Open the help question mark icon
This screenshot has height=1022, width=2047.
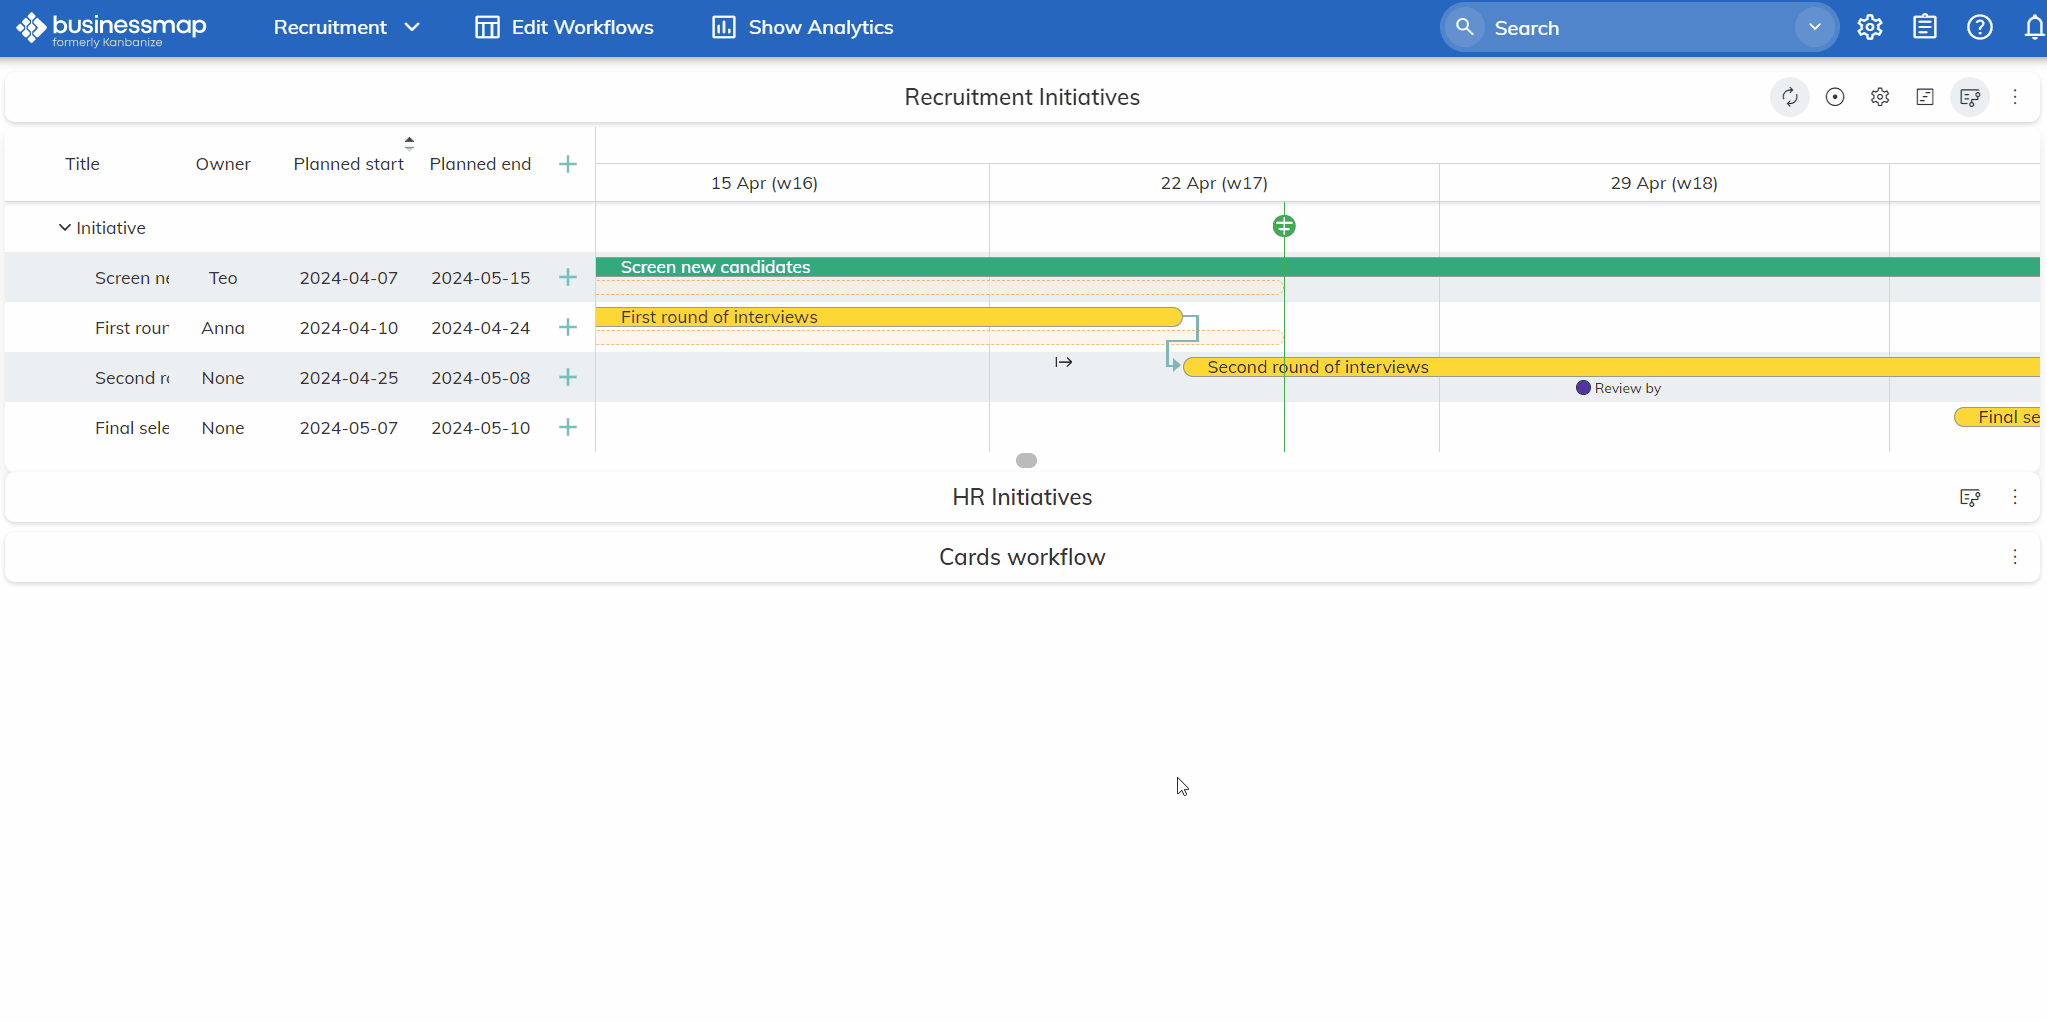click(x=1980, y=27)
